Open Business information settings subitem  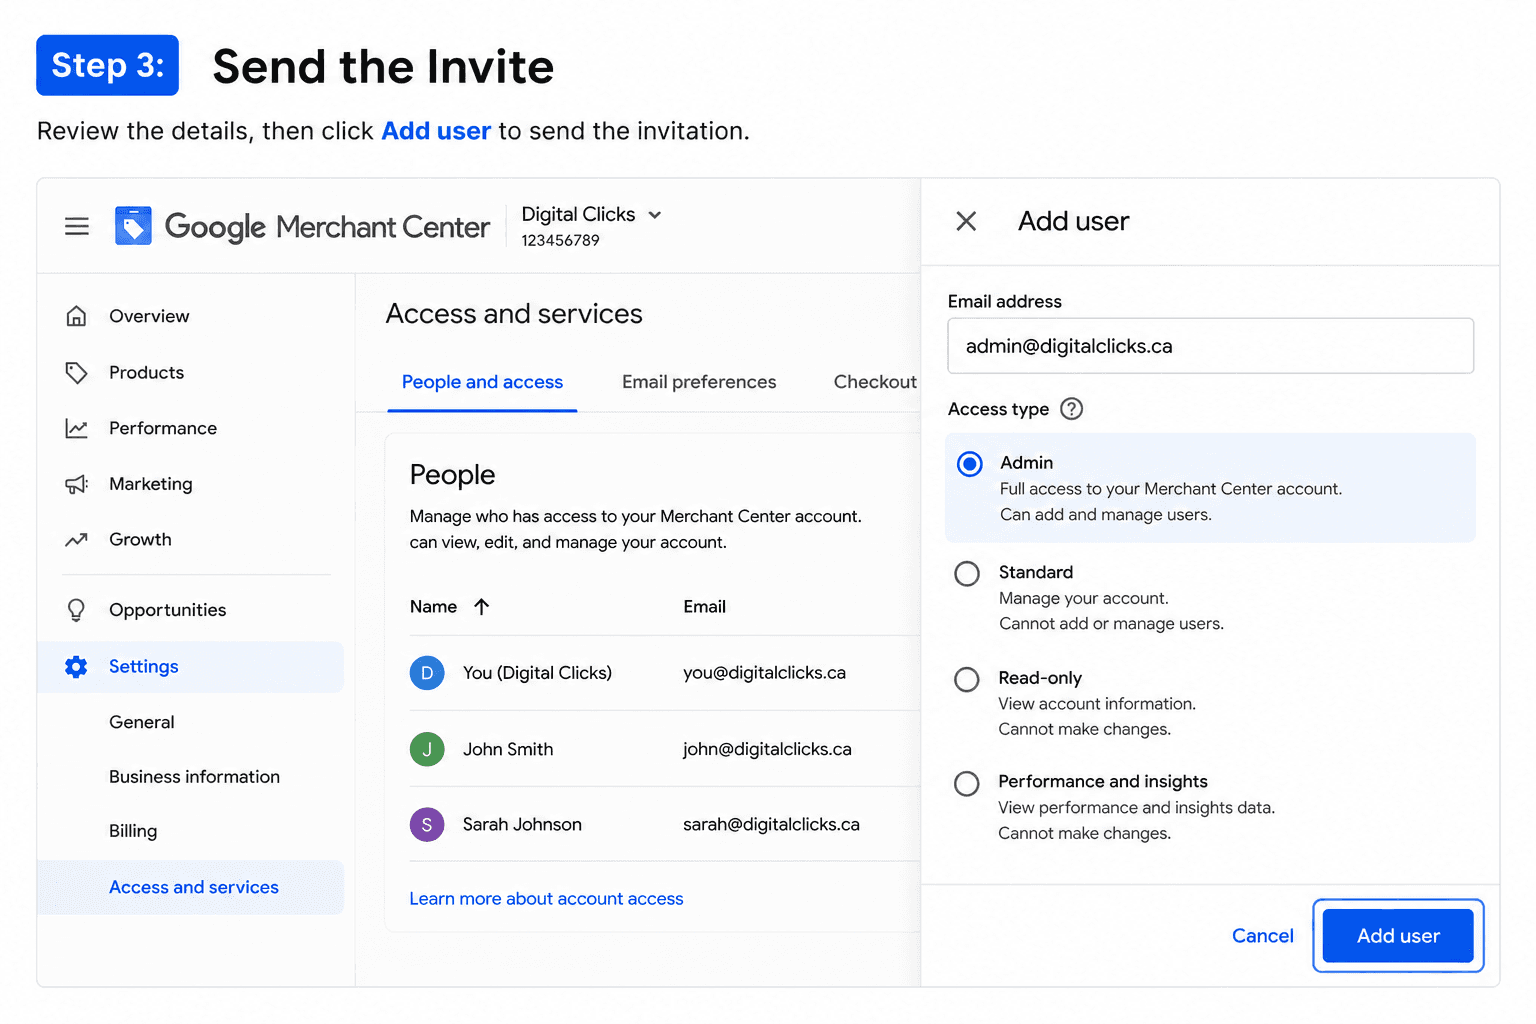click(x=194, y=777)
